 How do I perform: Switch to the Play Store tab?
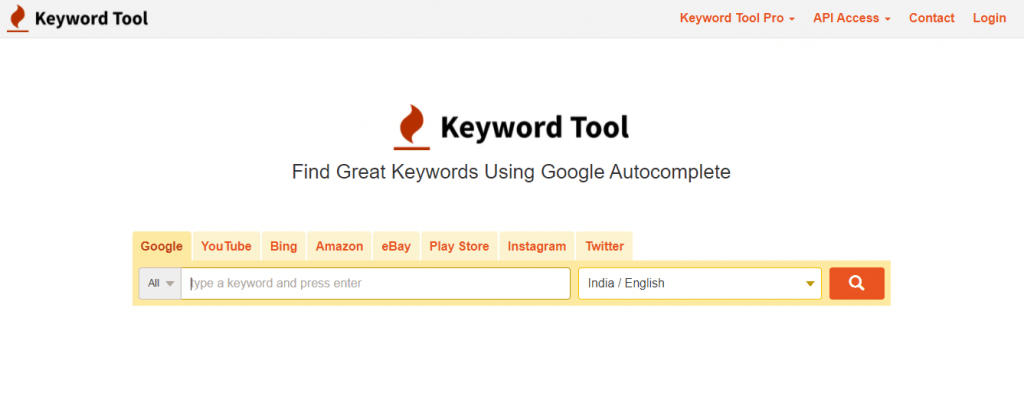(x=459, y=246)
